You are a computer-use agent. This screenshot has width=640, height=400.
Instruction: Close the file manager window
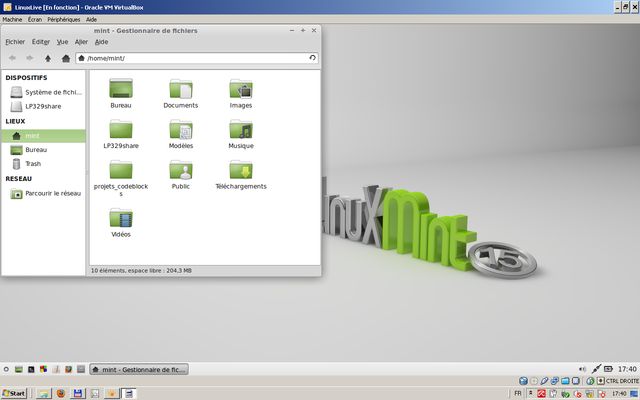(314, 30)
